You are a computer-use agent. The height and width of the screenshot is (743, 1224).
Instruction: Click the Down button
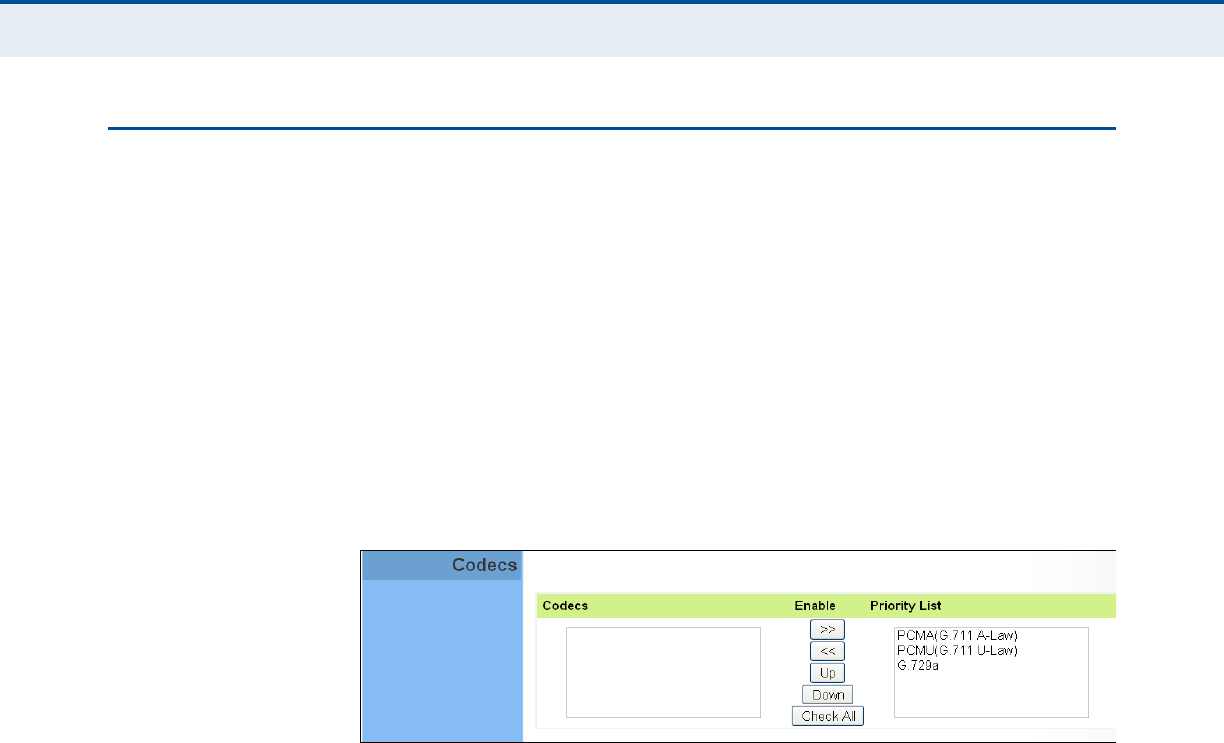pyautogui.click(x=827, y=694)
